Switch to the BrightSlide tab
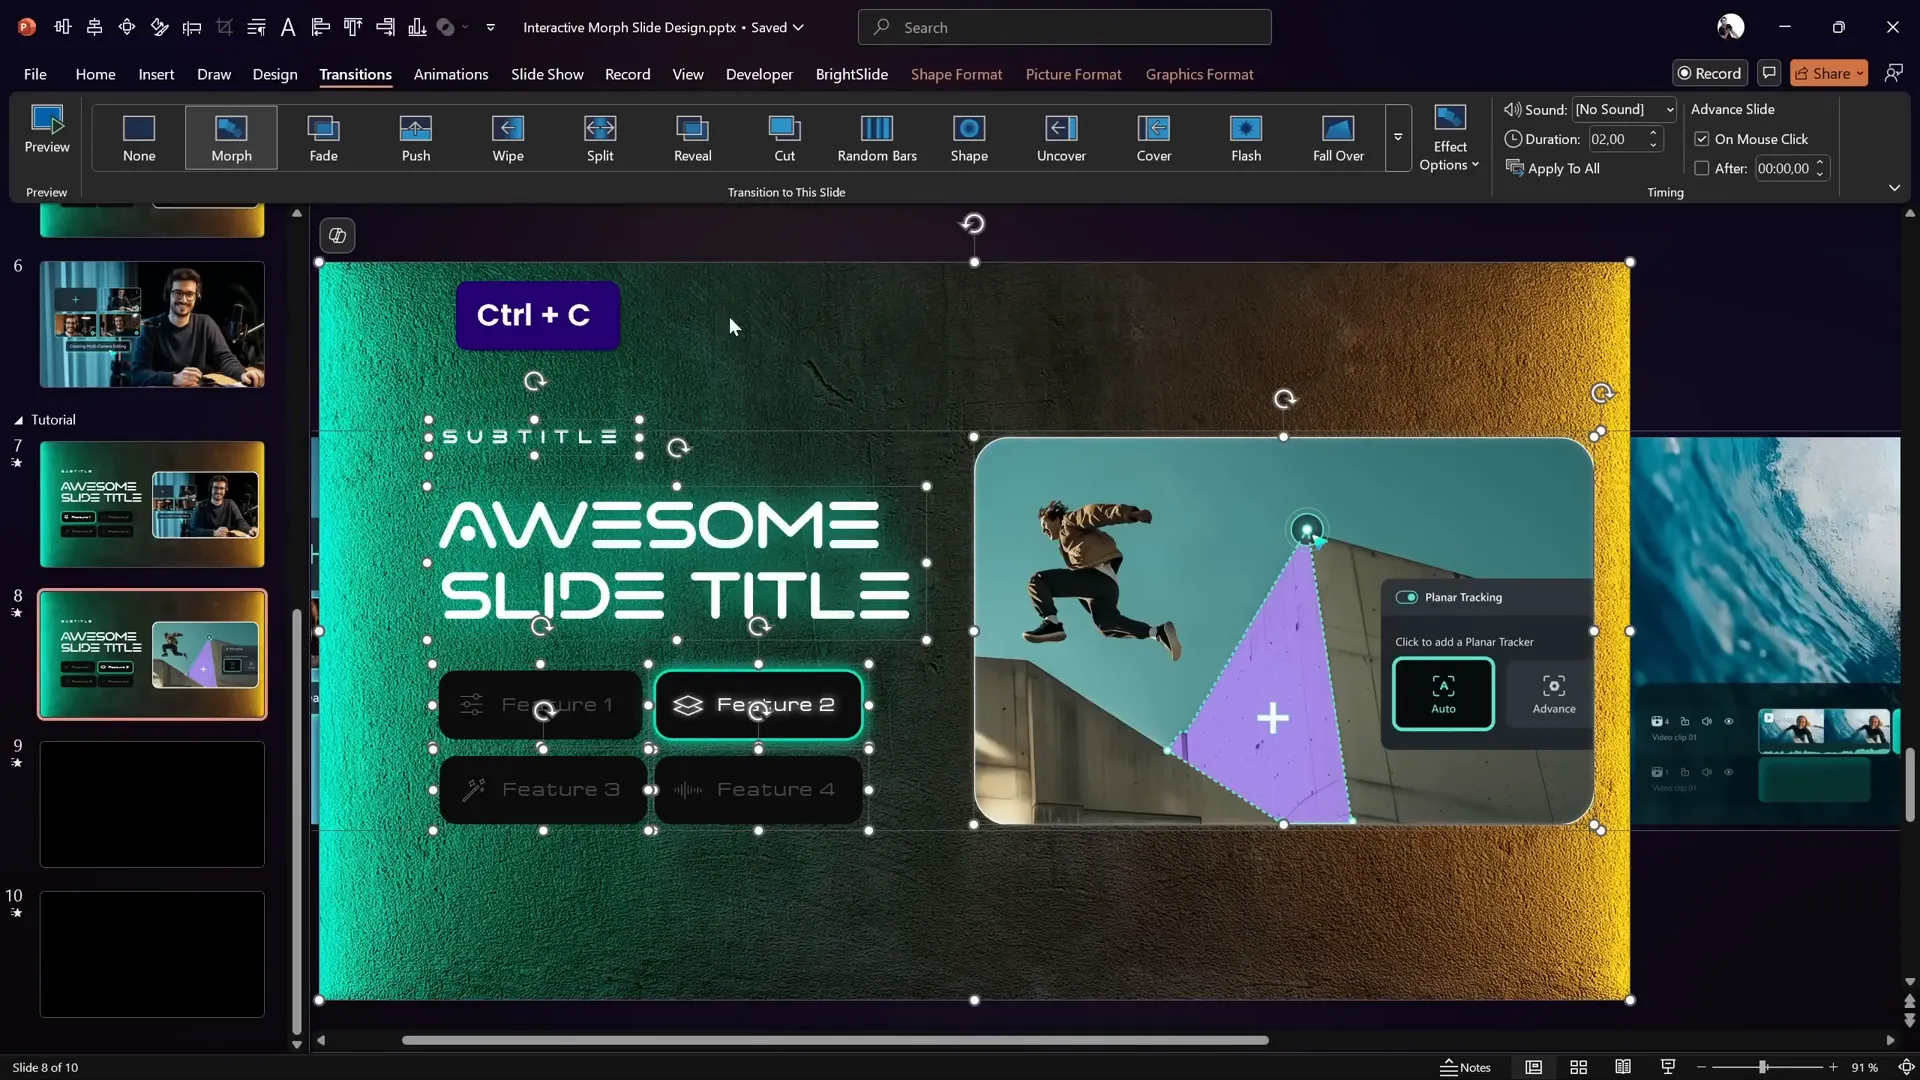Image resolution: width=1920 pixels, height=1080 pixels. pyautogui.click(x=851, y=74)
